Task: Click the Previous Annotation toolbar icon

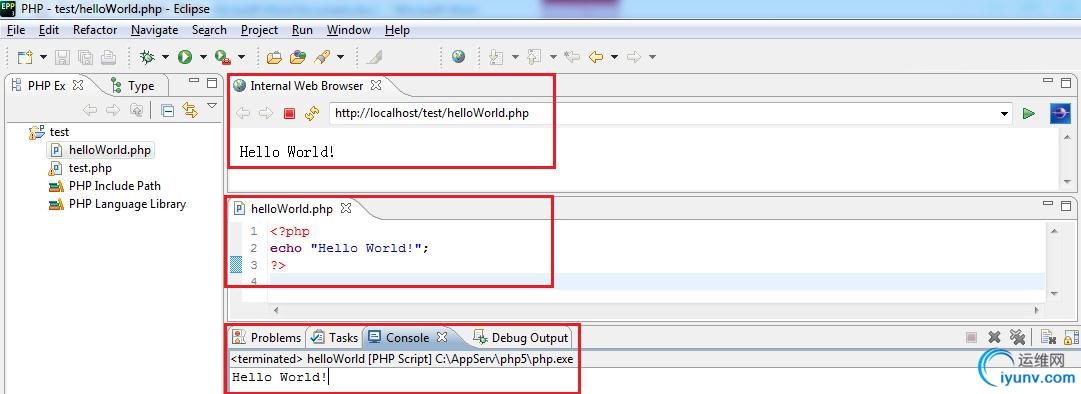Action: point(534,57)
